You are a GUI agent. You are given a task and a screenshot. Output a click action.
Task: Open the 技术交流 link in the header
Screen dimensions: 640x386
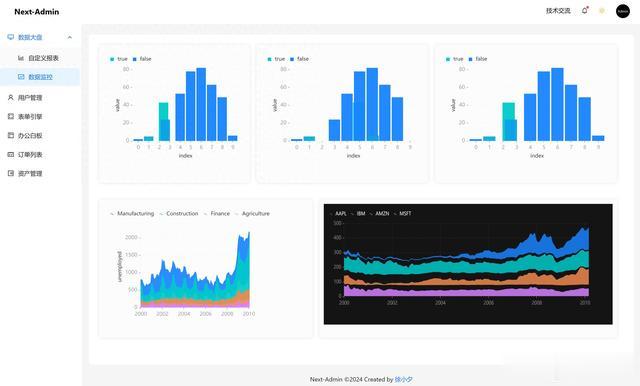click(x=558, y=11)
